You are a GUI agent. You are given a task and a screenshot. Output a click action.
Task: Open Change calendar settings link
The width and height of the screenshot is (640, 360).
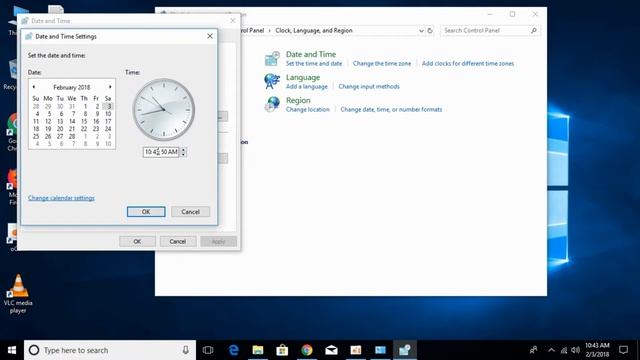(x=61, y=198)
